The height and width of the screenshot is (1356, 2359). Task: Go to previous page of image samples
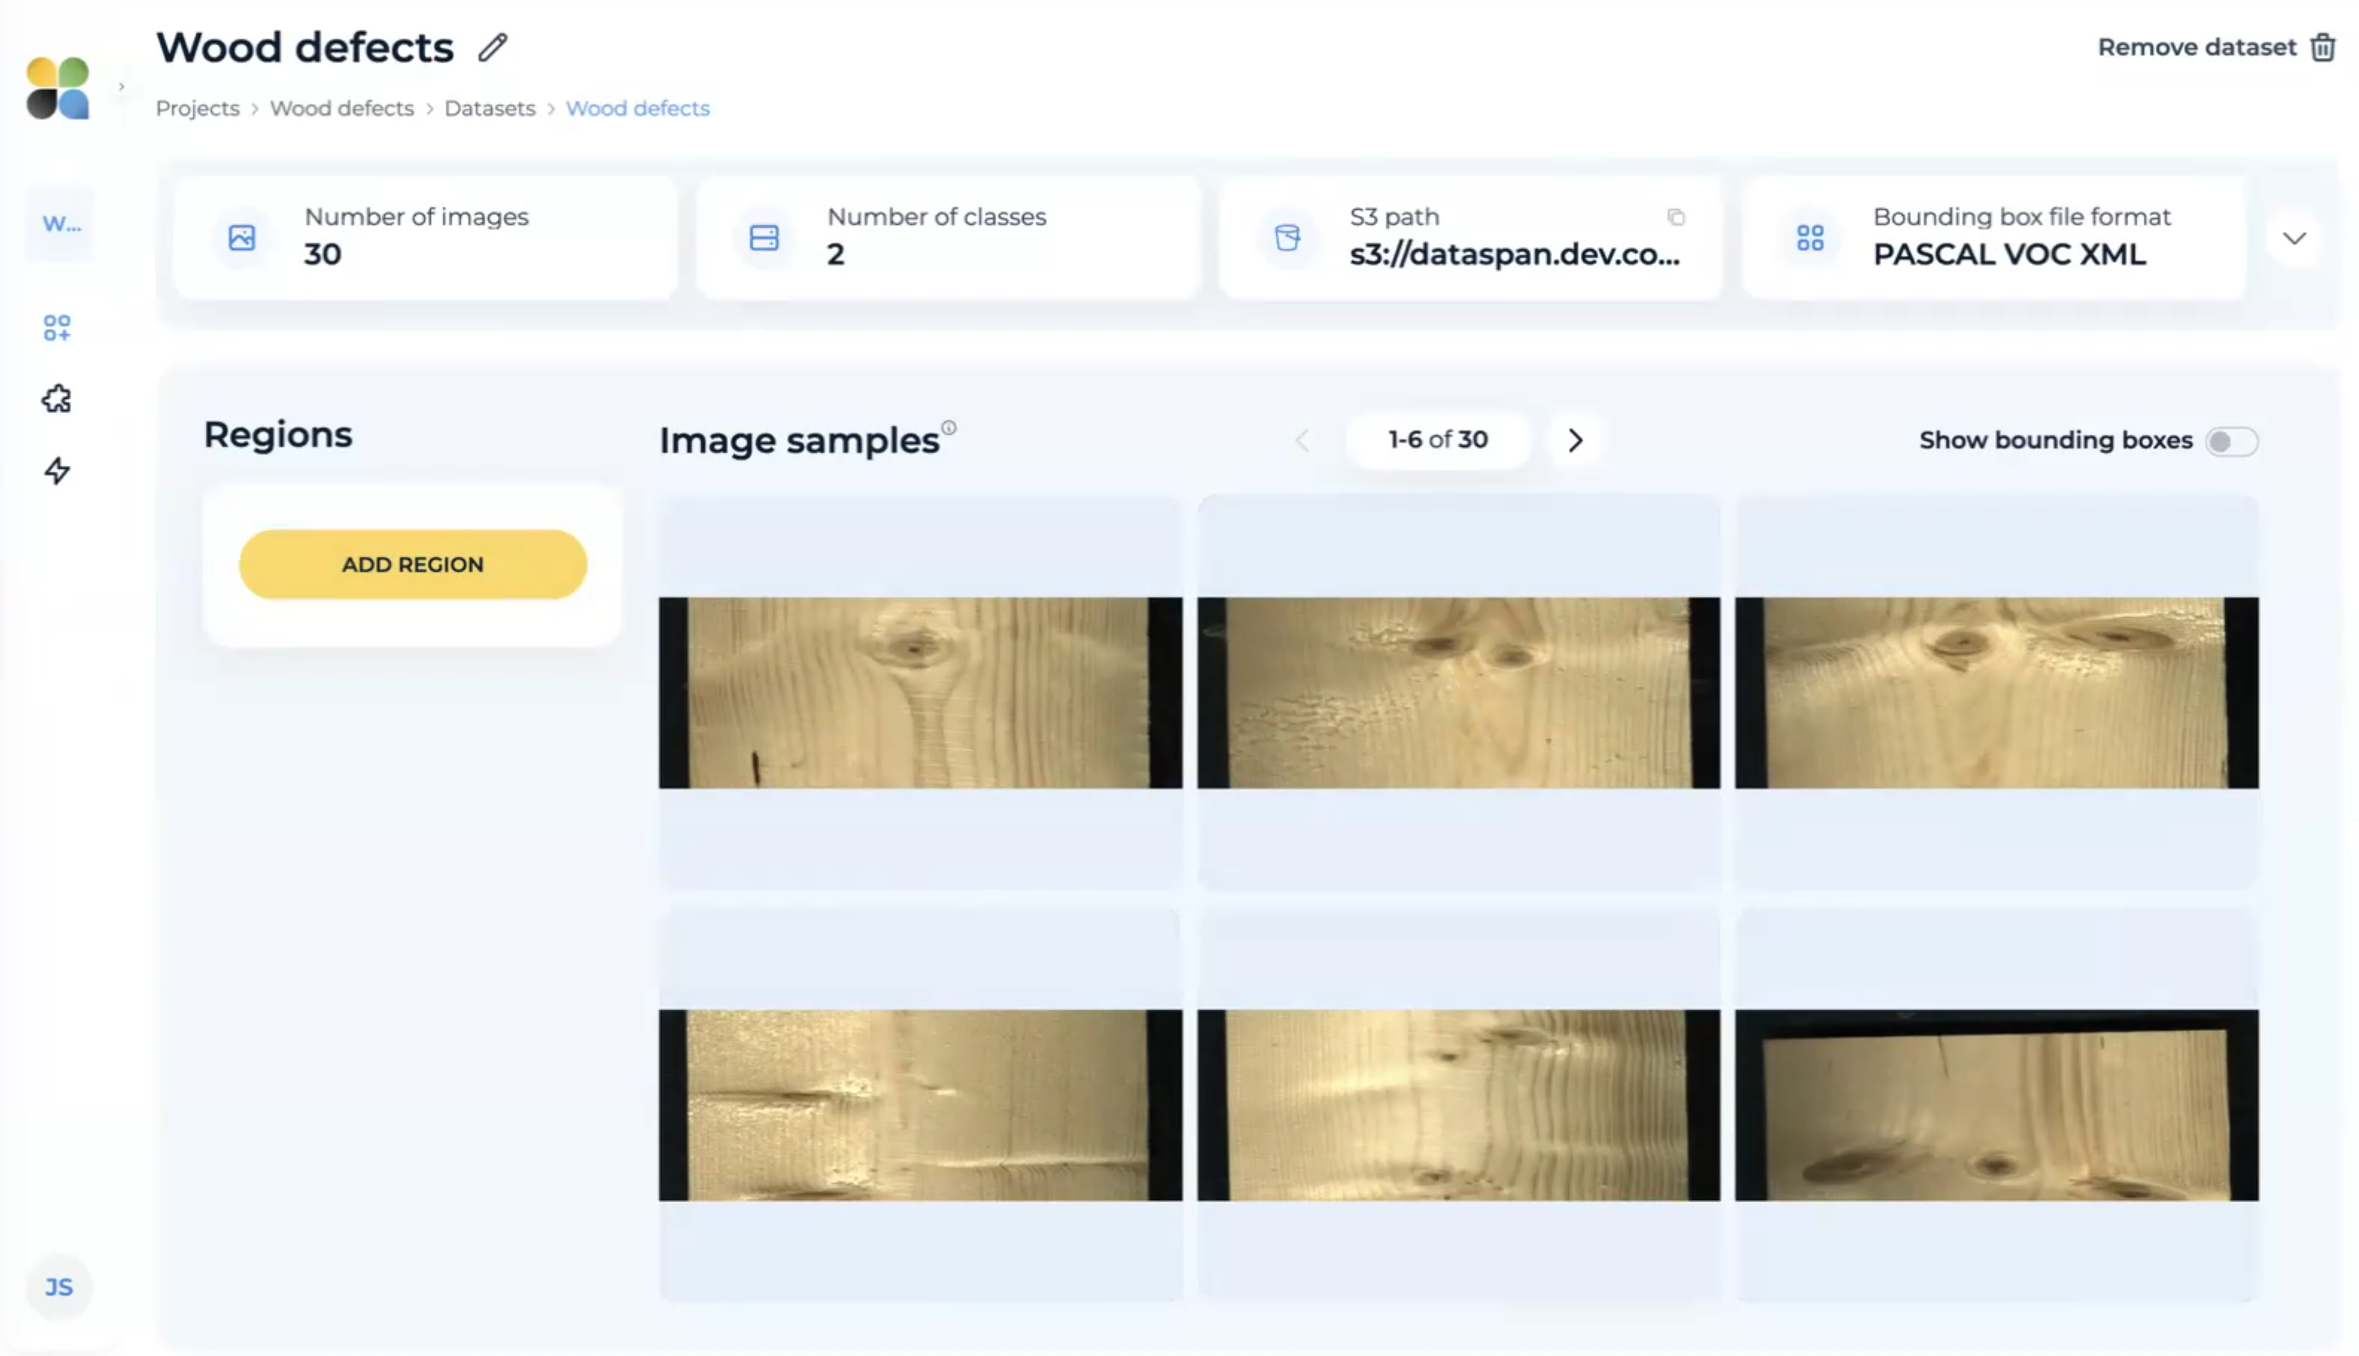pyautogui.click(x=1302, y=440)
